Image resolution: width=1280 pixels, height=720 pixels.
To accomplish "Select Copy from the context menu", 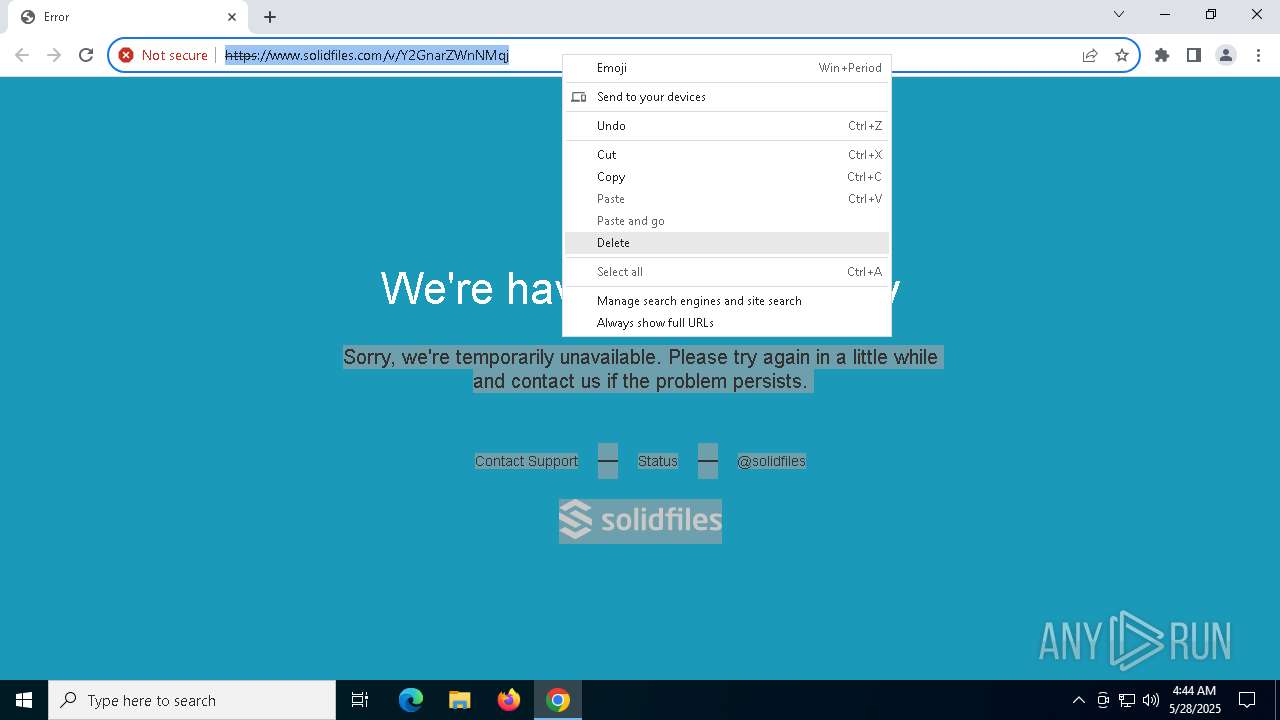I will pos(727,177).
